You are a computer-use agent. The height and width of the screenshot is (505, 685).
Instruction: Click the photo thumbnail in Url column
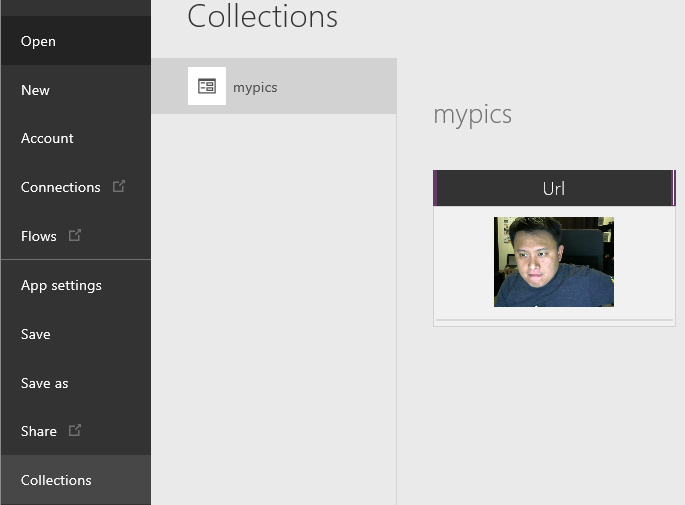[553, 262]
